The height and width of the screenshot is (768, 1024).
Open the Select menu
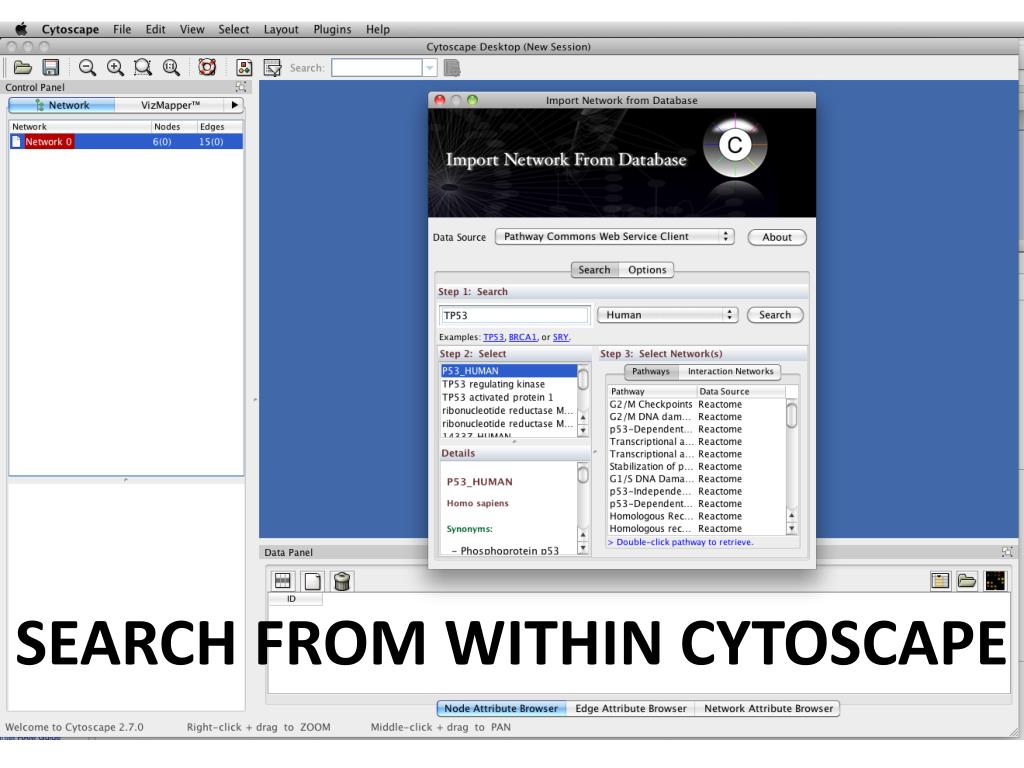234,29
